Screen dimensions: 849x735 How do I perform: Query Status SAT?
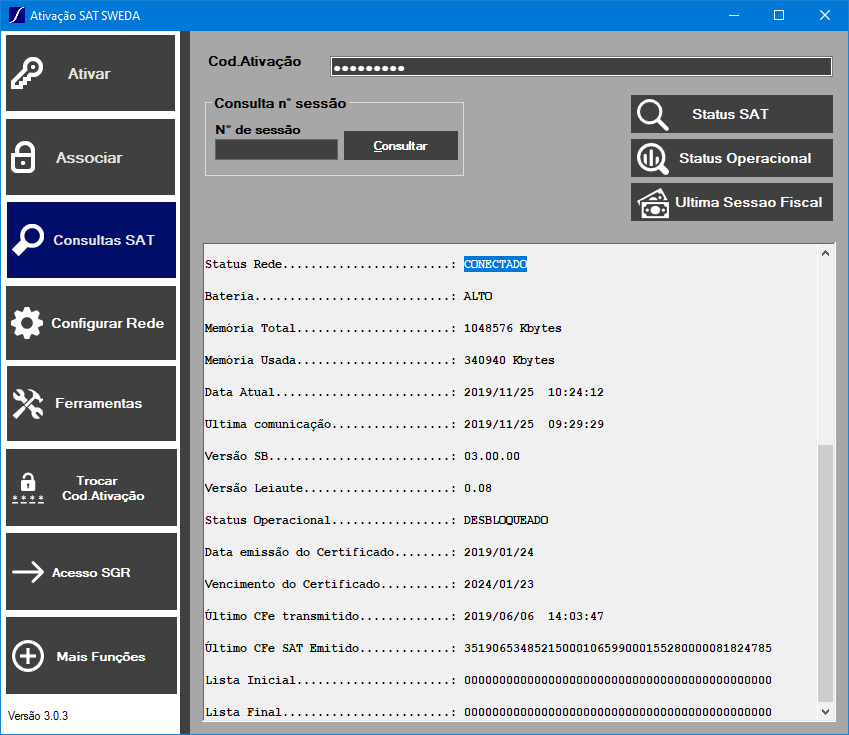point(732,114)
